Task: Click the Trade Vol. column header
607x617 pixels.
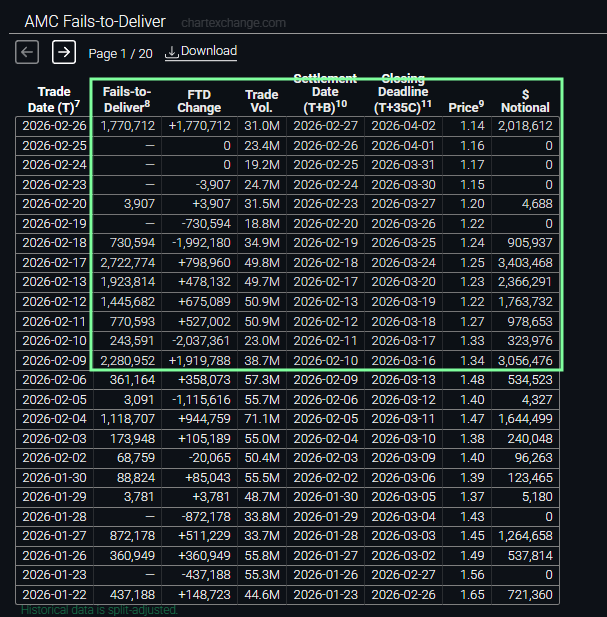Action: (x=262, y=101)
